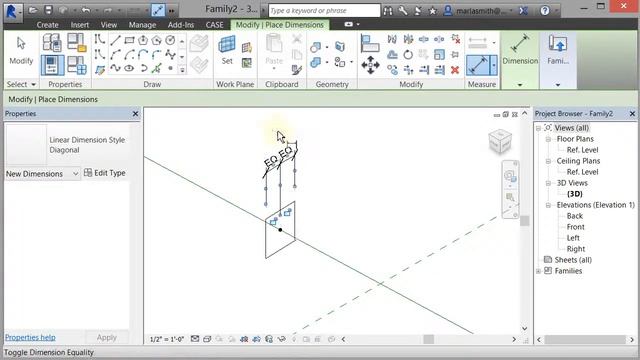Image resolution: width=640 pixels, height=360 pixels.
Task: Click the red Delete icon
Action: tap(455, 70)
